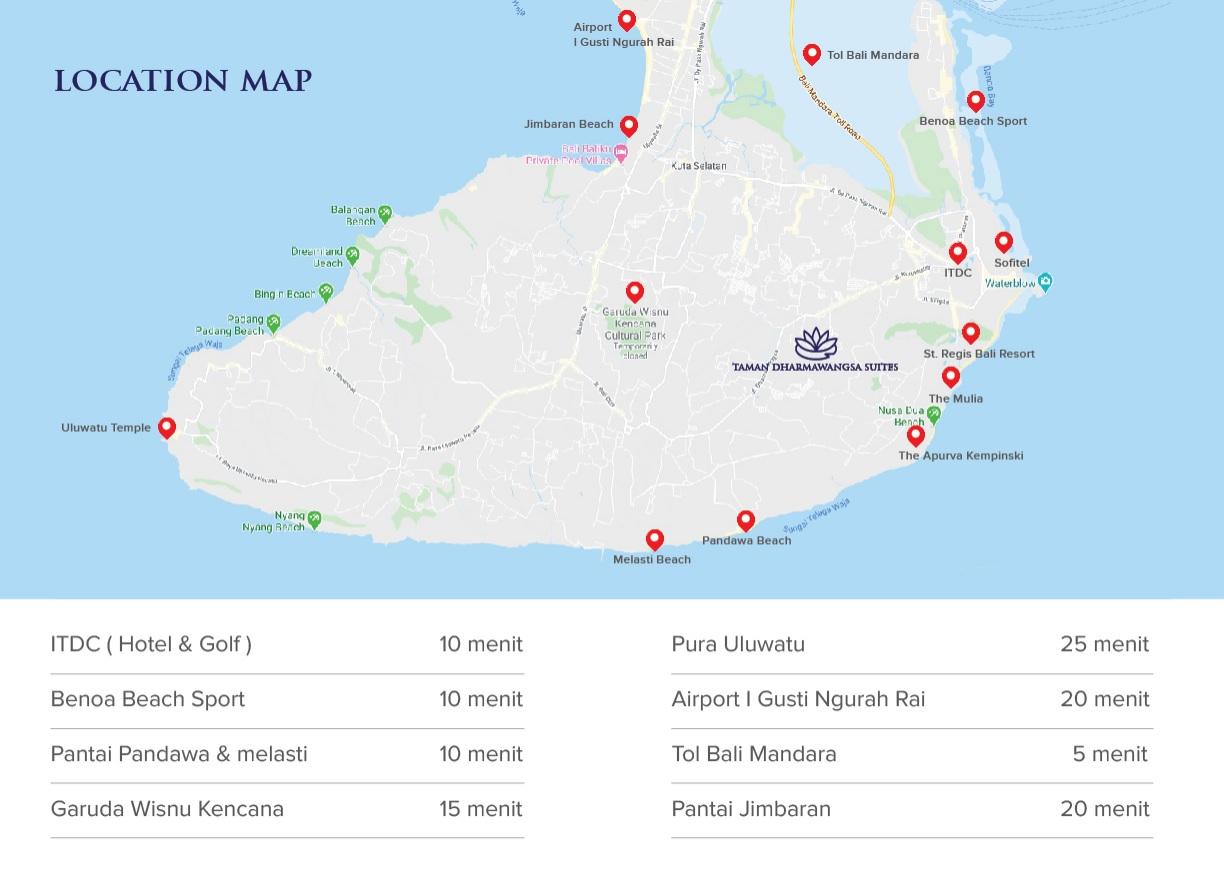Image resolution: width=1224 pixels, height=870 pixels.
Task: Click the red pin above Sofitel
Action: pyautogui.click(x=1004, y=242)
